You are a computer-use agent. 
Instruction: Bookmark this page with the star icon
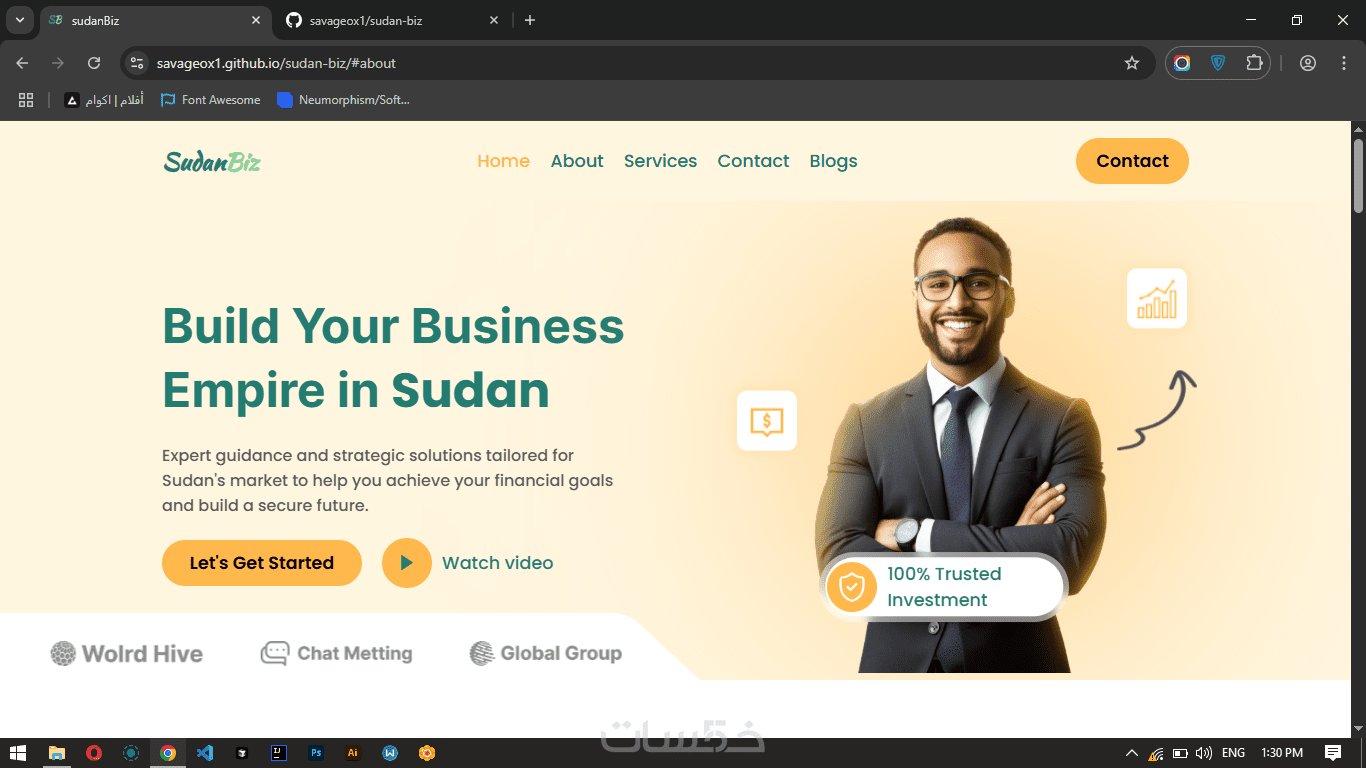click(x=1132, y=63)
